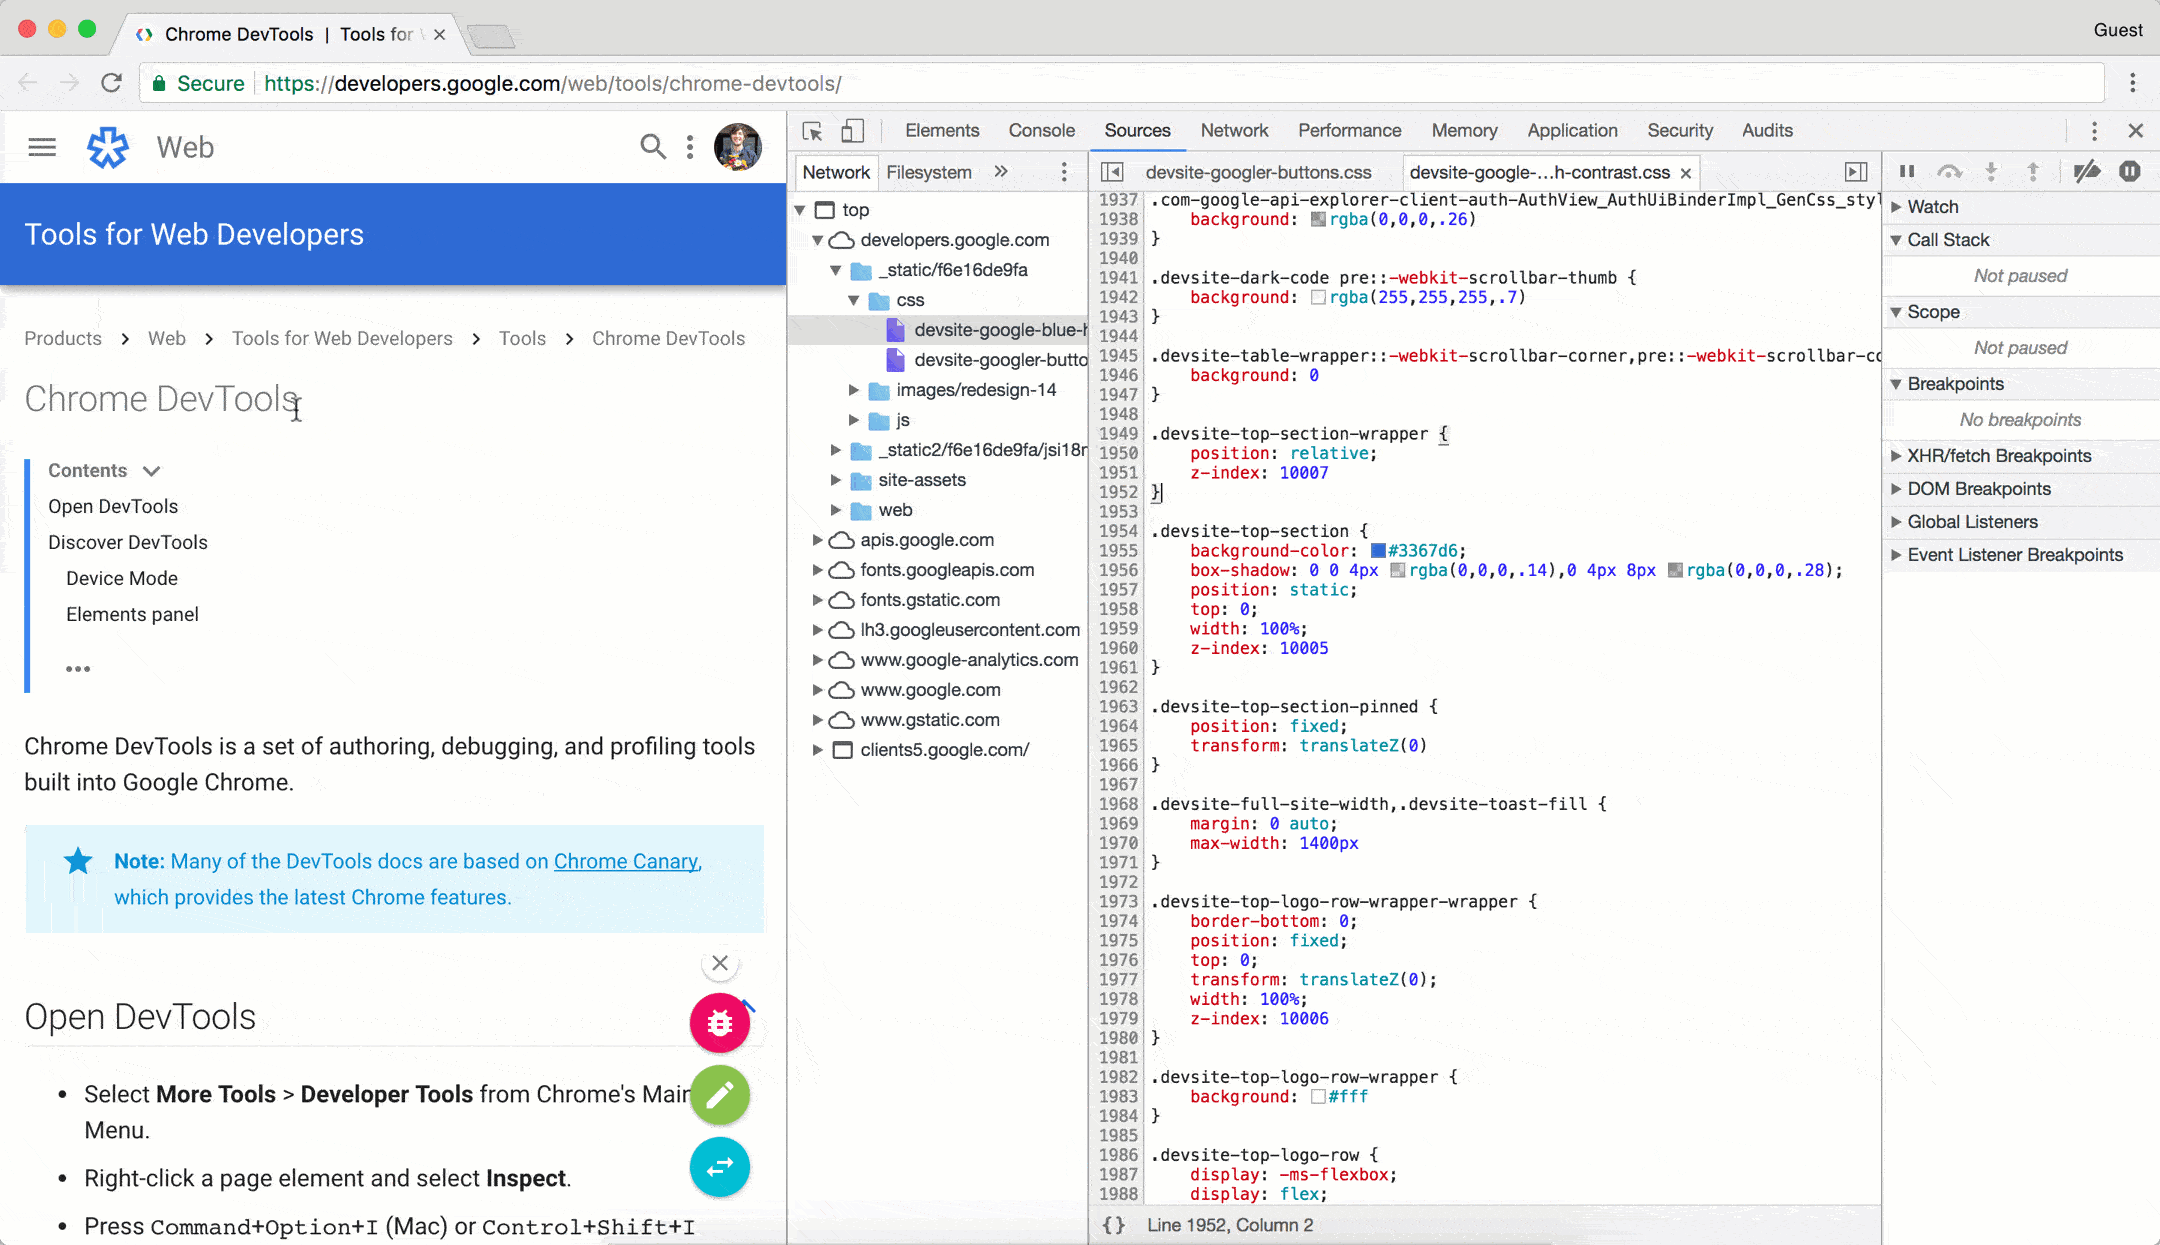This screenshot has height=1245, width=2160.
Task: Click the device mode toggle icon
Action: pos(853,132)
